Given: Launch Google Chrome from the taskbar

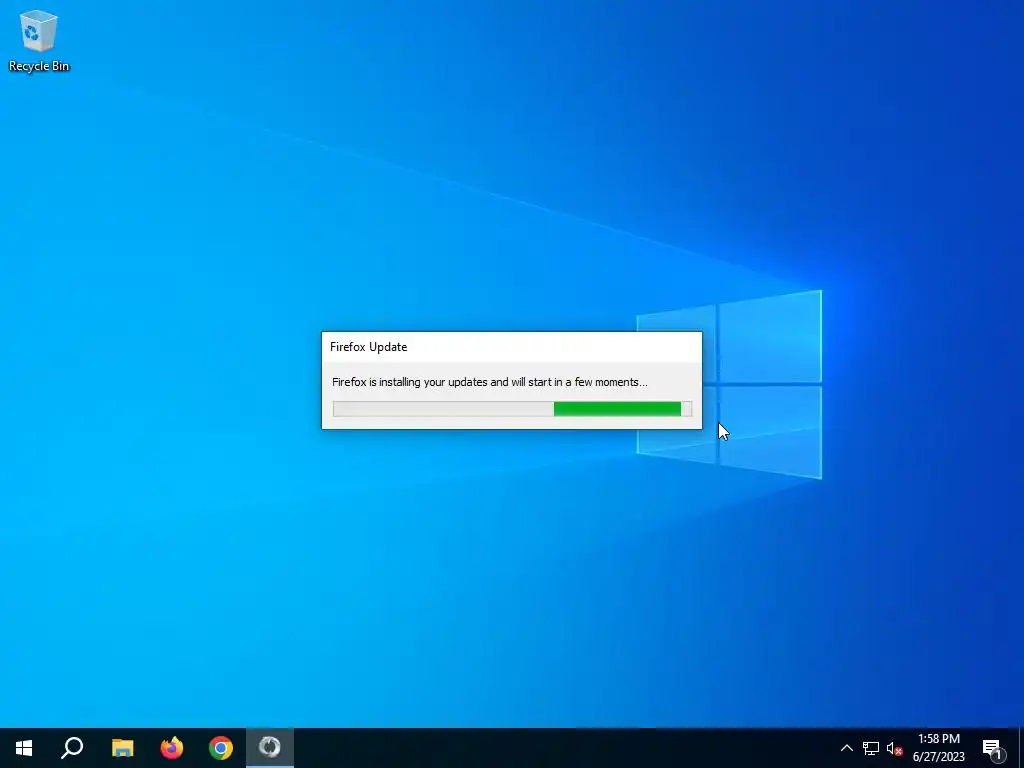Looking at the screenshot, I should [x=221, y=748].
